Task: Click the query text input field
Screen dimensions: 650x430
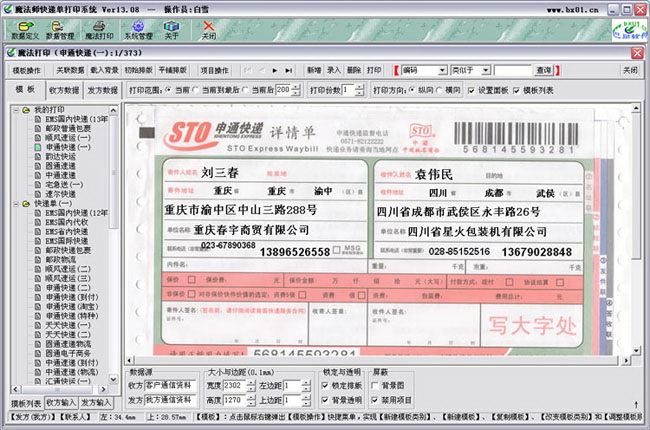Action: click(x=512, y=70)
